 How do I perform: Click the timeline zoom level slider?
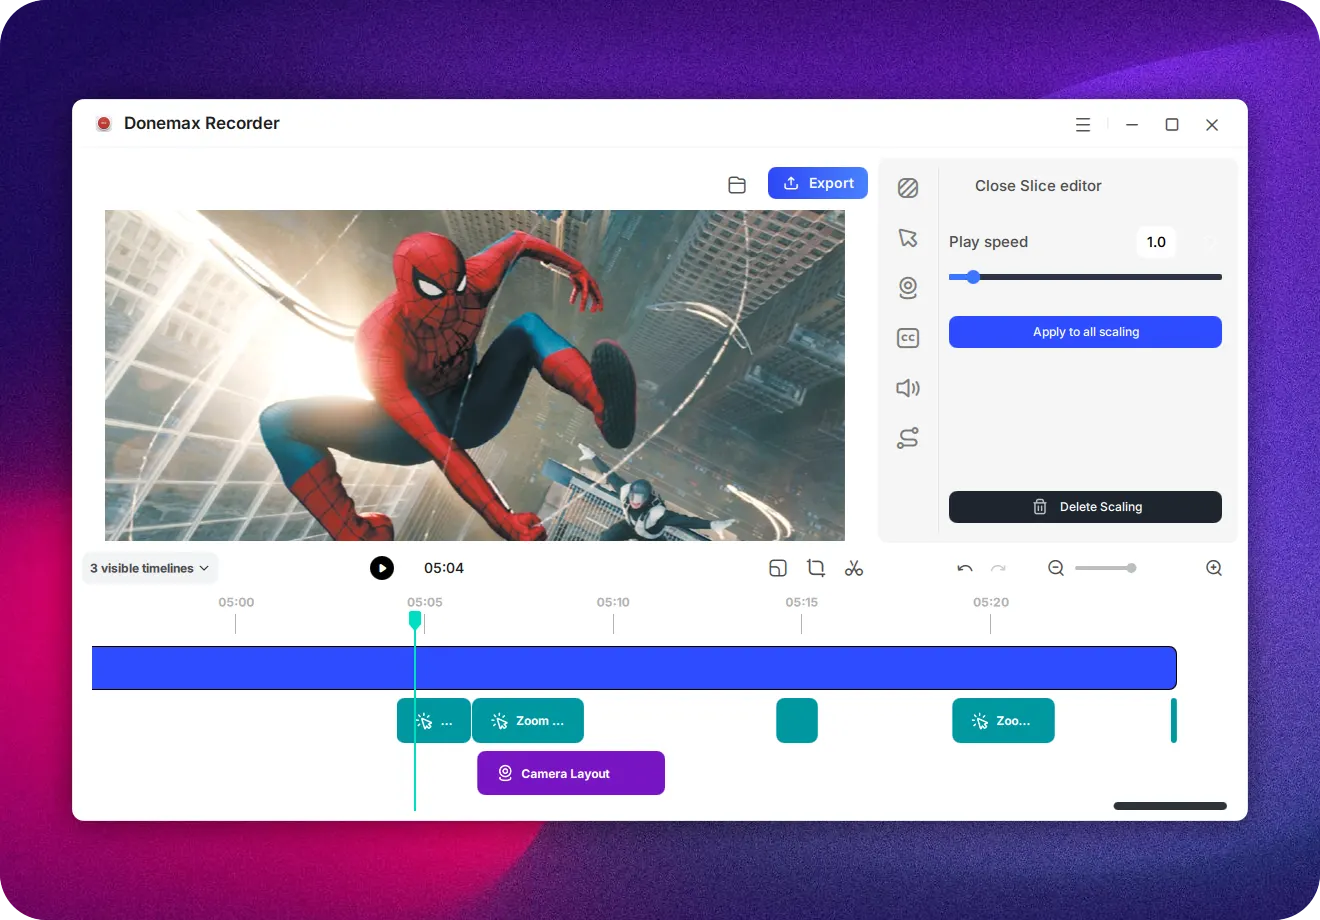[x=1105, y=568]
